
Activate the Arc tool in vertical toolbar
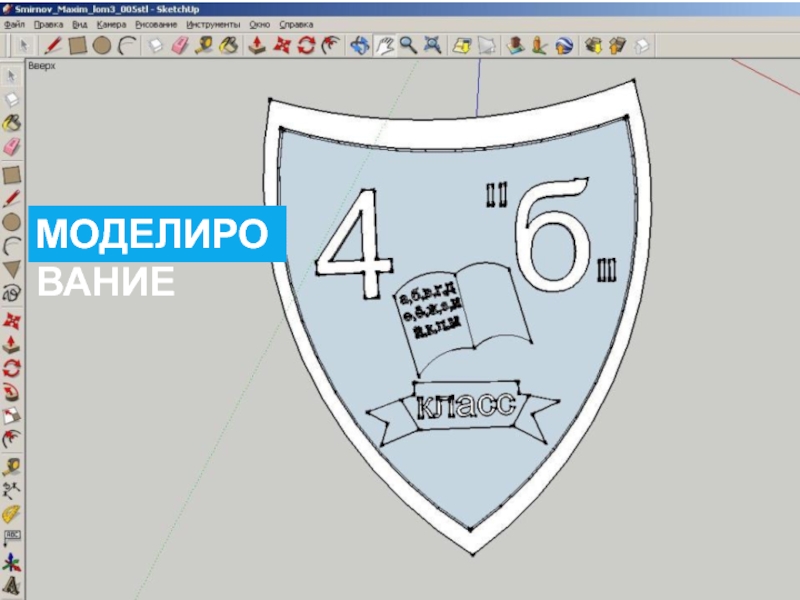[x=12, y=246]
